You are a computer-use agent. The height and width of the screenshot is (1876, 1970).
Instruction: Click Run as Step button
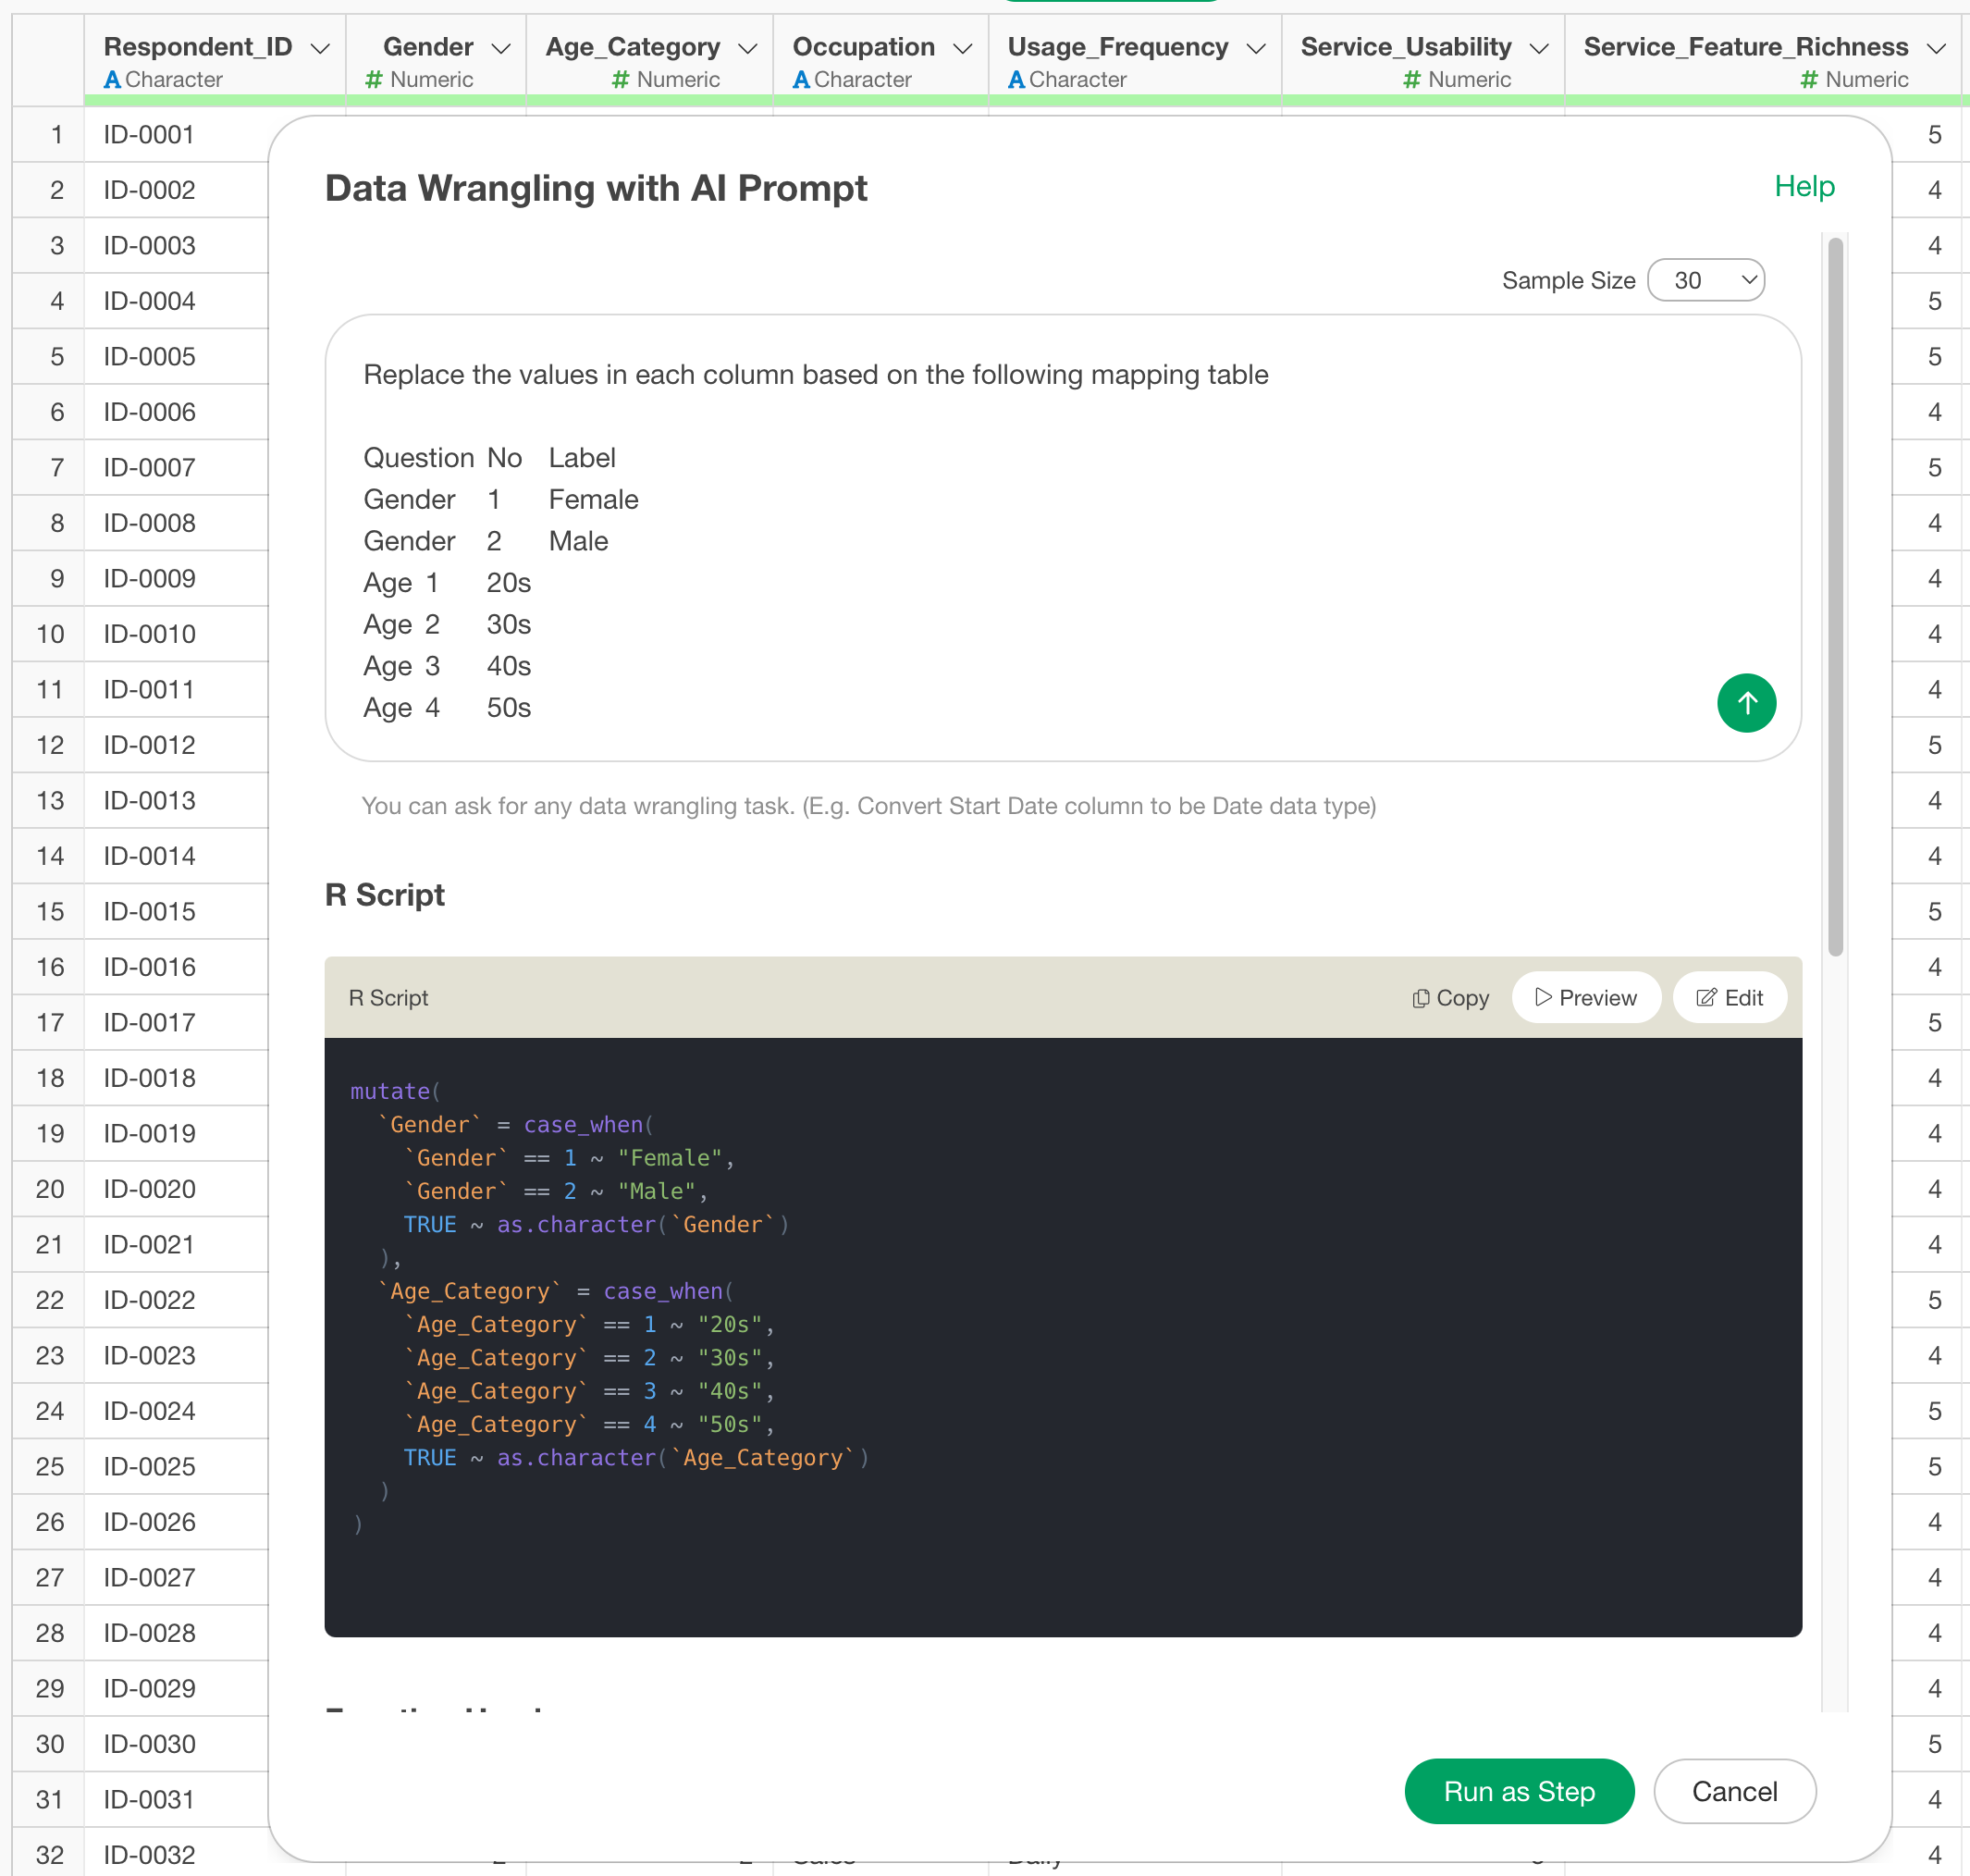1518,1791
